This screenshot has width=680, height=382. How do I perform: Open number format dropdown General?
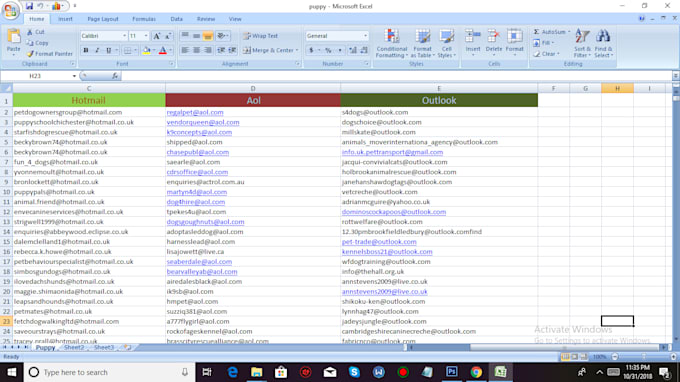[x=366, y=36]
